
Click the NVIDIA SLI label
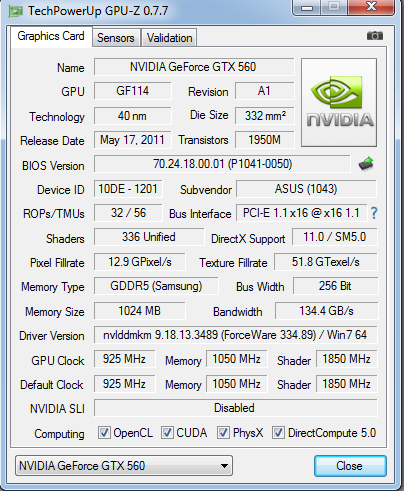[57, 409]
